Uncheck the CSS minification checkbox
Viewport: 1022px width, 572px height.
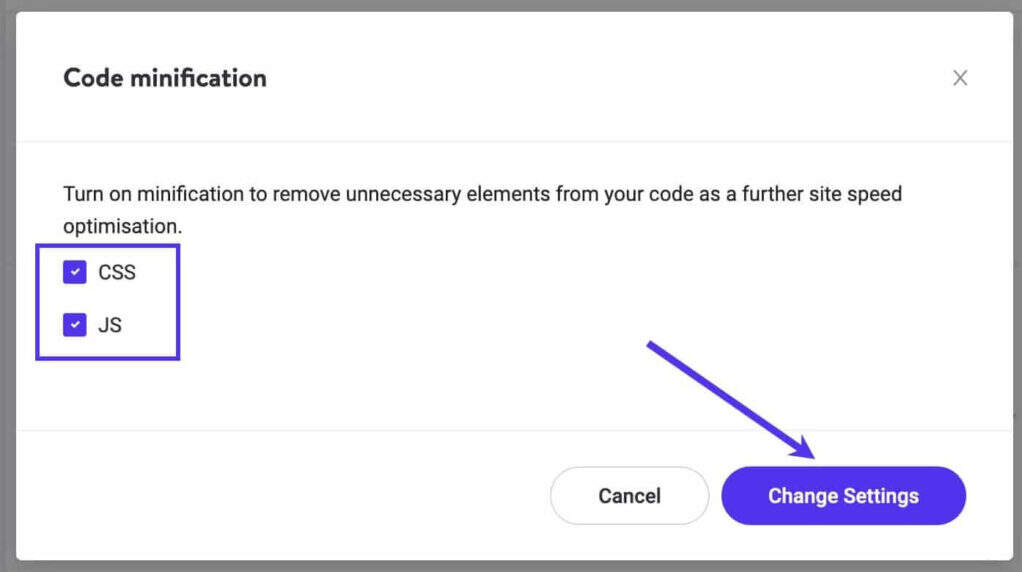click(x=75, y=273)
